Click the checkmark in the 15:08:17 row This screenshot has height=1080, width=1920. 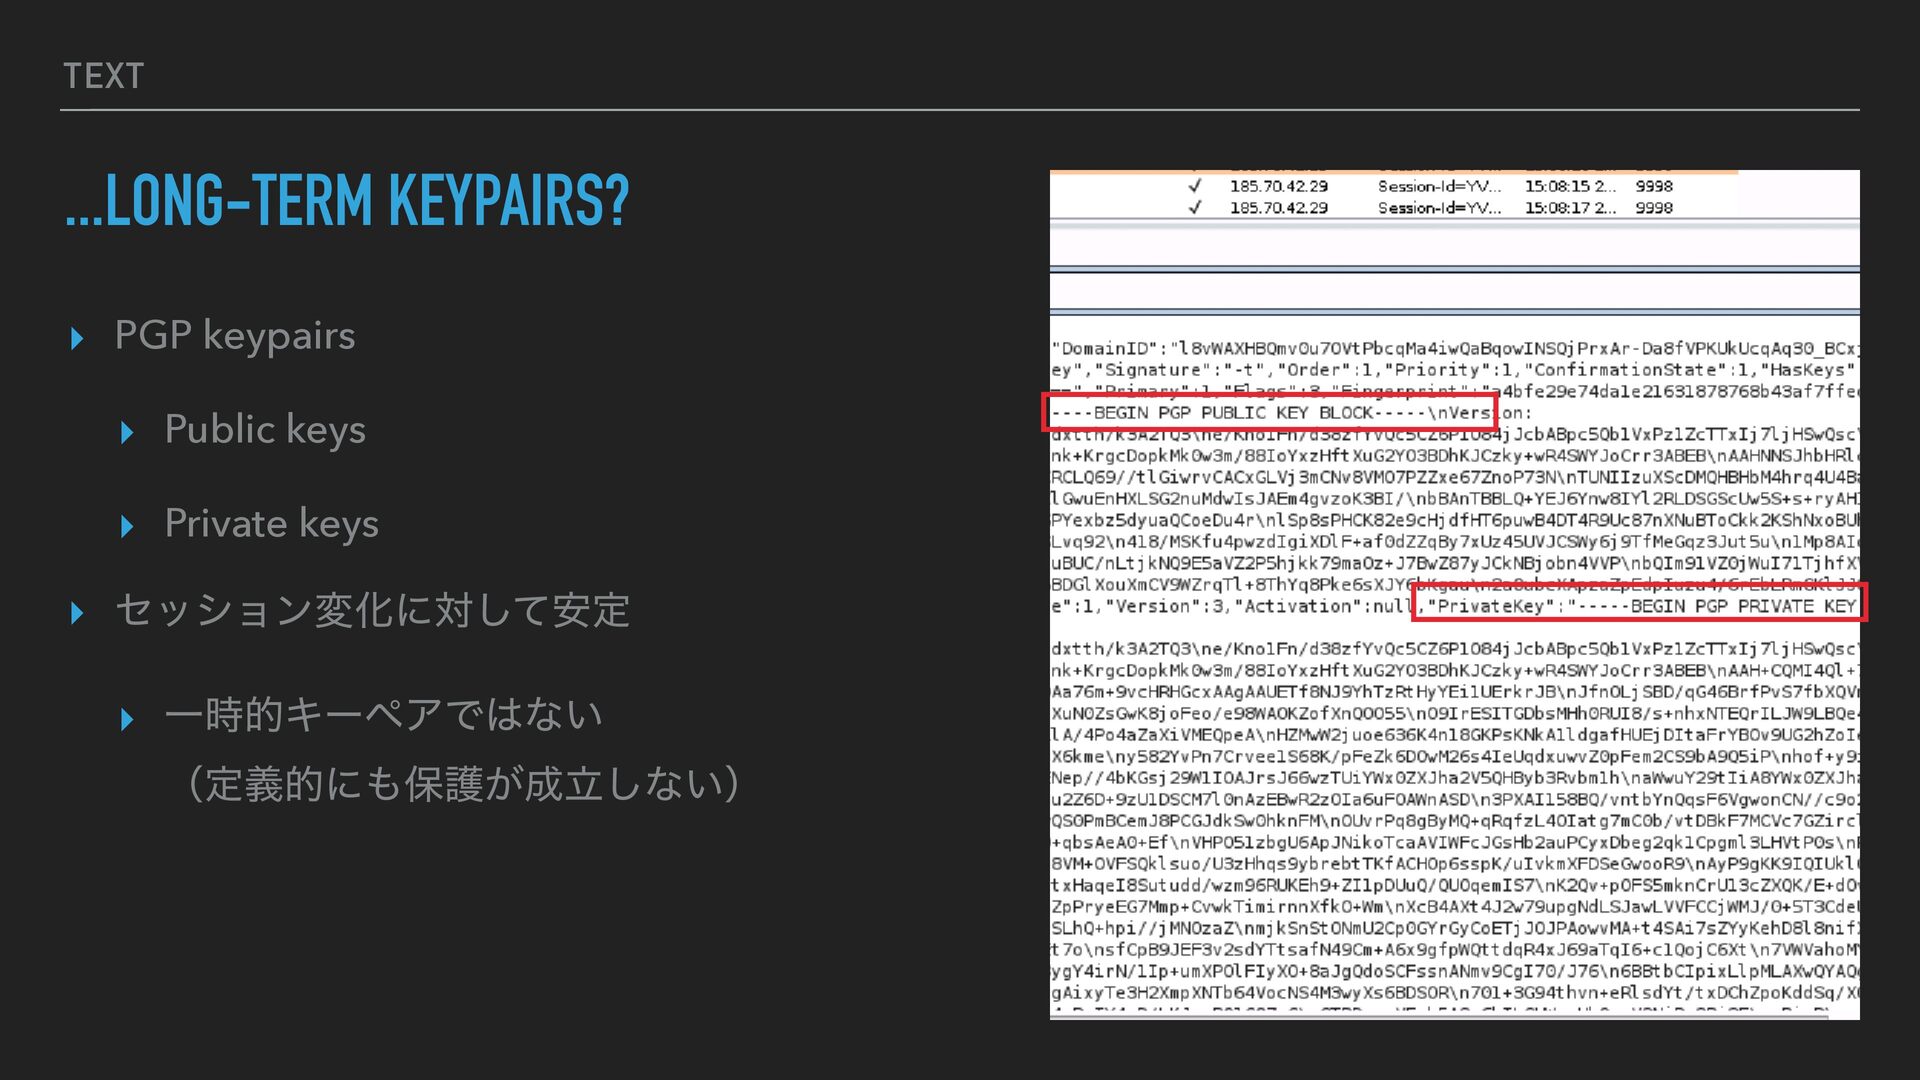[1194, 208]
